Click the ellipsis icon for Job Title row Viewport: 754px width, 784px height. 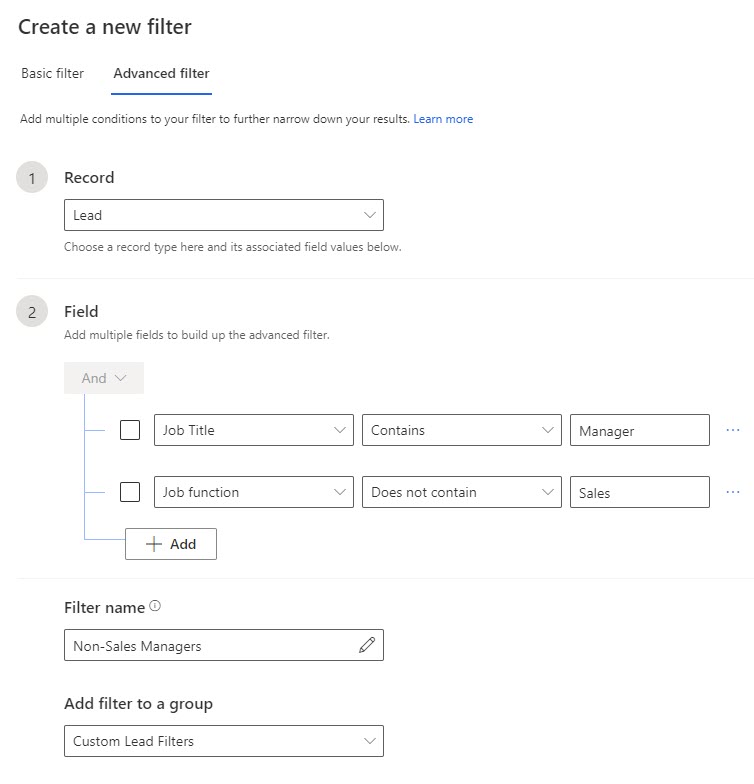pos(732,430)
